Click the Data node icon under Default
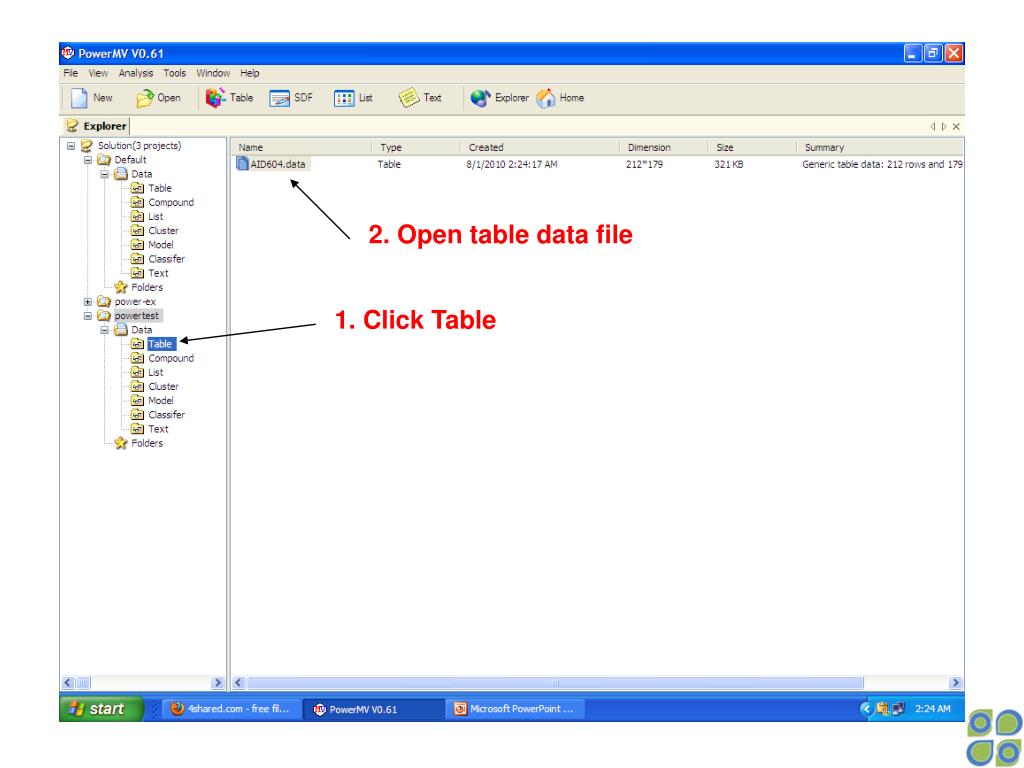1024x768 pixels. (x=121, y=174)
